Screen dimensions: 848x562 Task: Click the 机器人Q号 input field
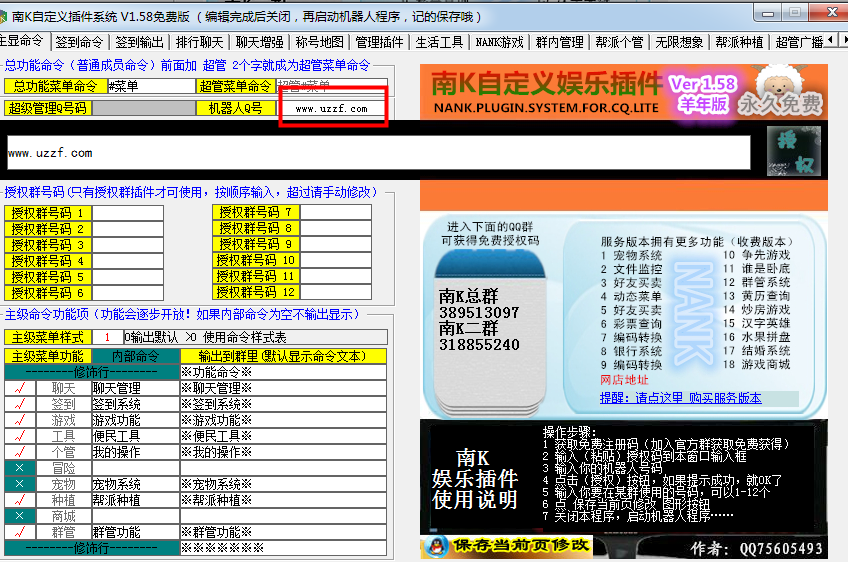tap(332, 108)
